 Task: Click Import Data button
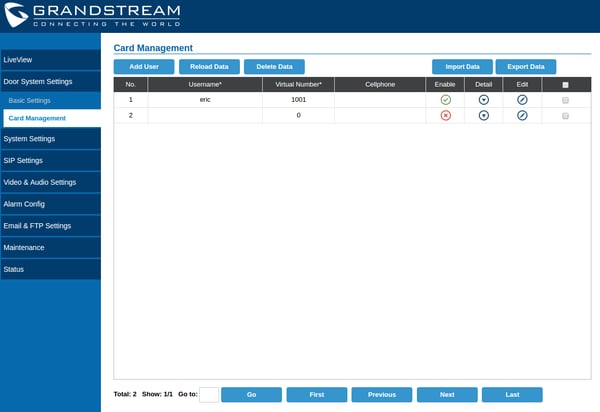[x=462, y=67]
